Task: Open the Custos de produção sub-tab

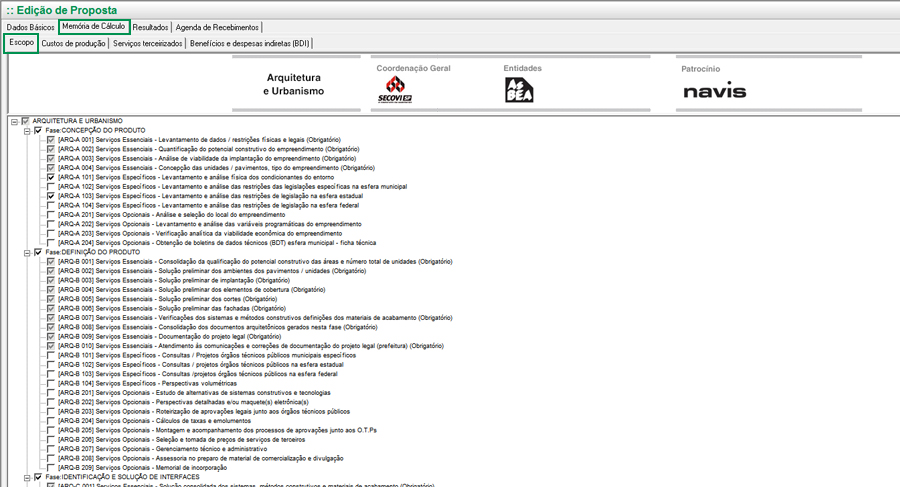Action: coord(73,44)
